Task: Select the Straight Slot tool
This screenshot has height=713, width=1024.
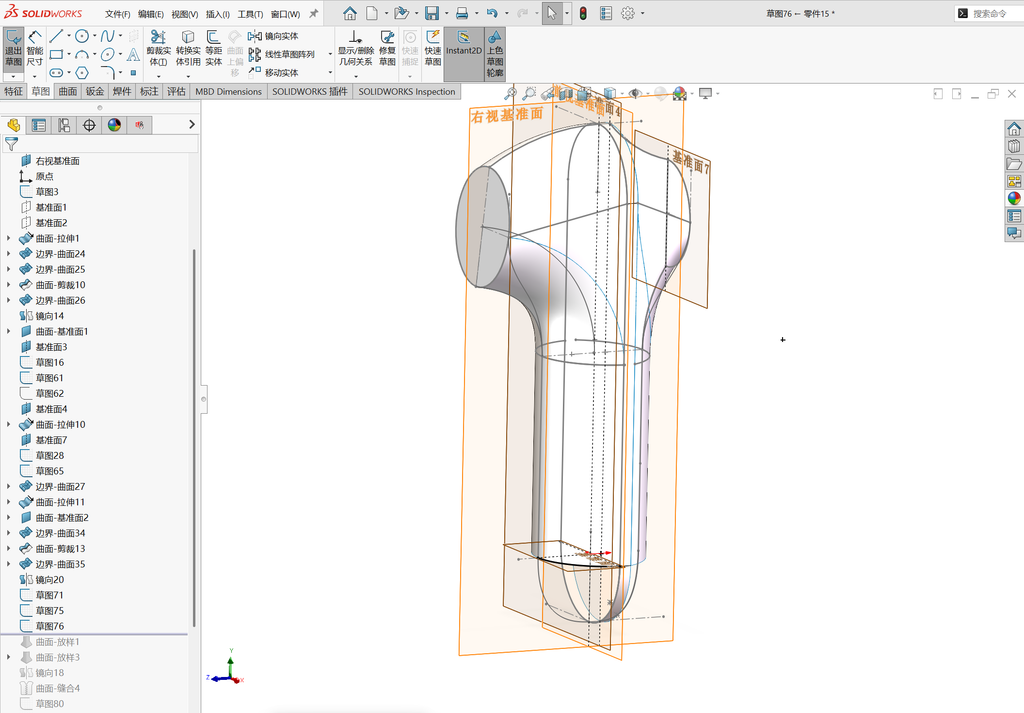Action: pos(56,72)
